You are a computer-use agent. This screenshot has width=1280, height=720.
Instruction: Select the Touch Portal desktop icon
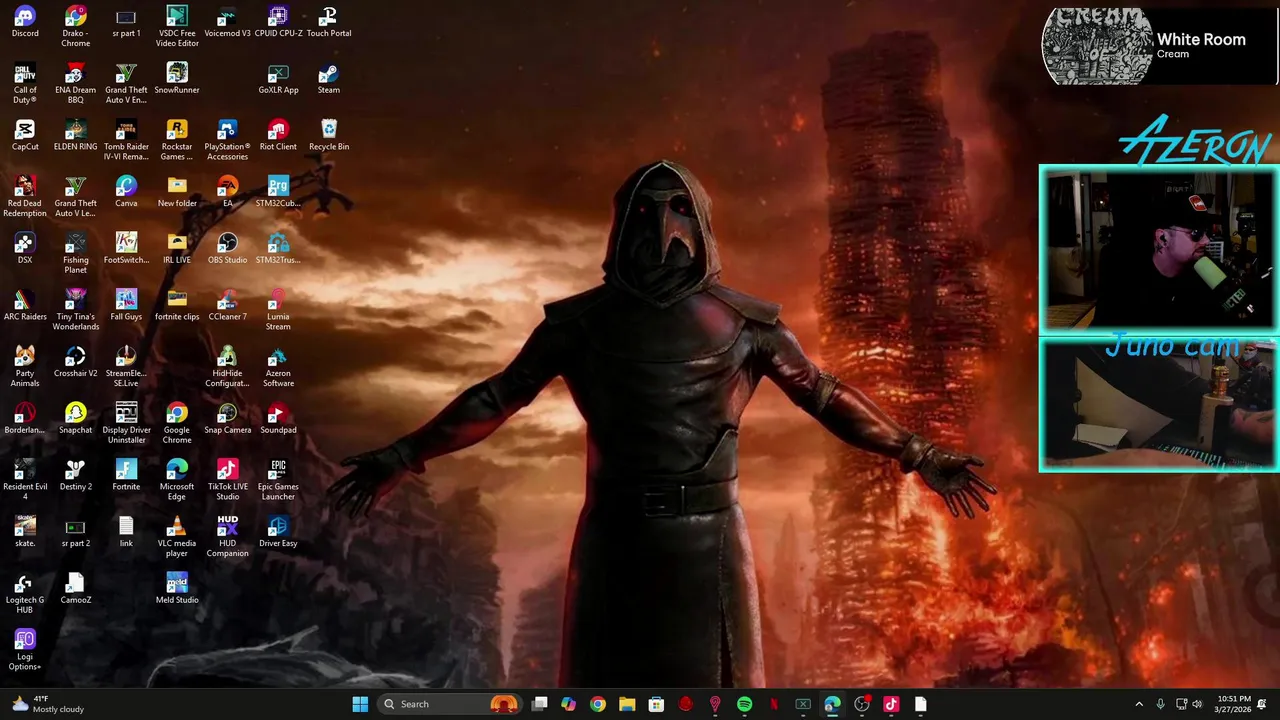click(329, 22)
